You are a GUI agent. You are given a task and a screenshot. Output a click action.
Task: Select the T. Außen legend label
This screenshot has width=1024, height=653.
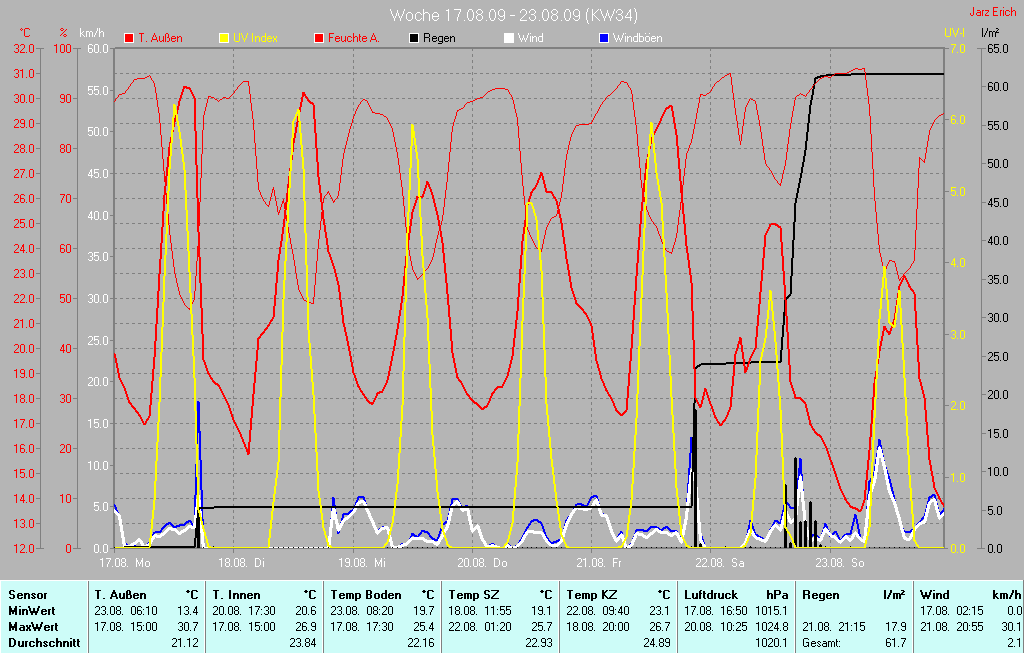[160, 38]
